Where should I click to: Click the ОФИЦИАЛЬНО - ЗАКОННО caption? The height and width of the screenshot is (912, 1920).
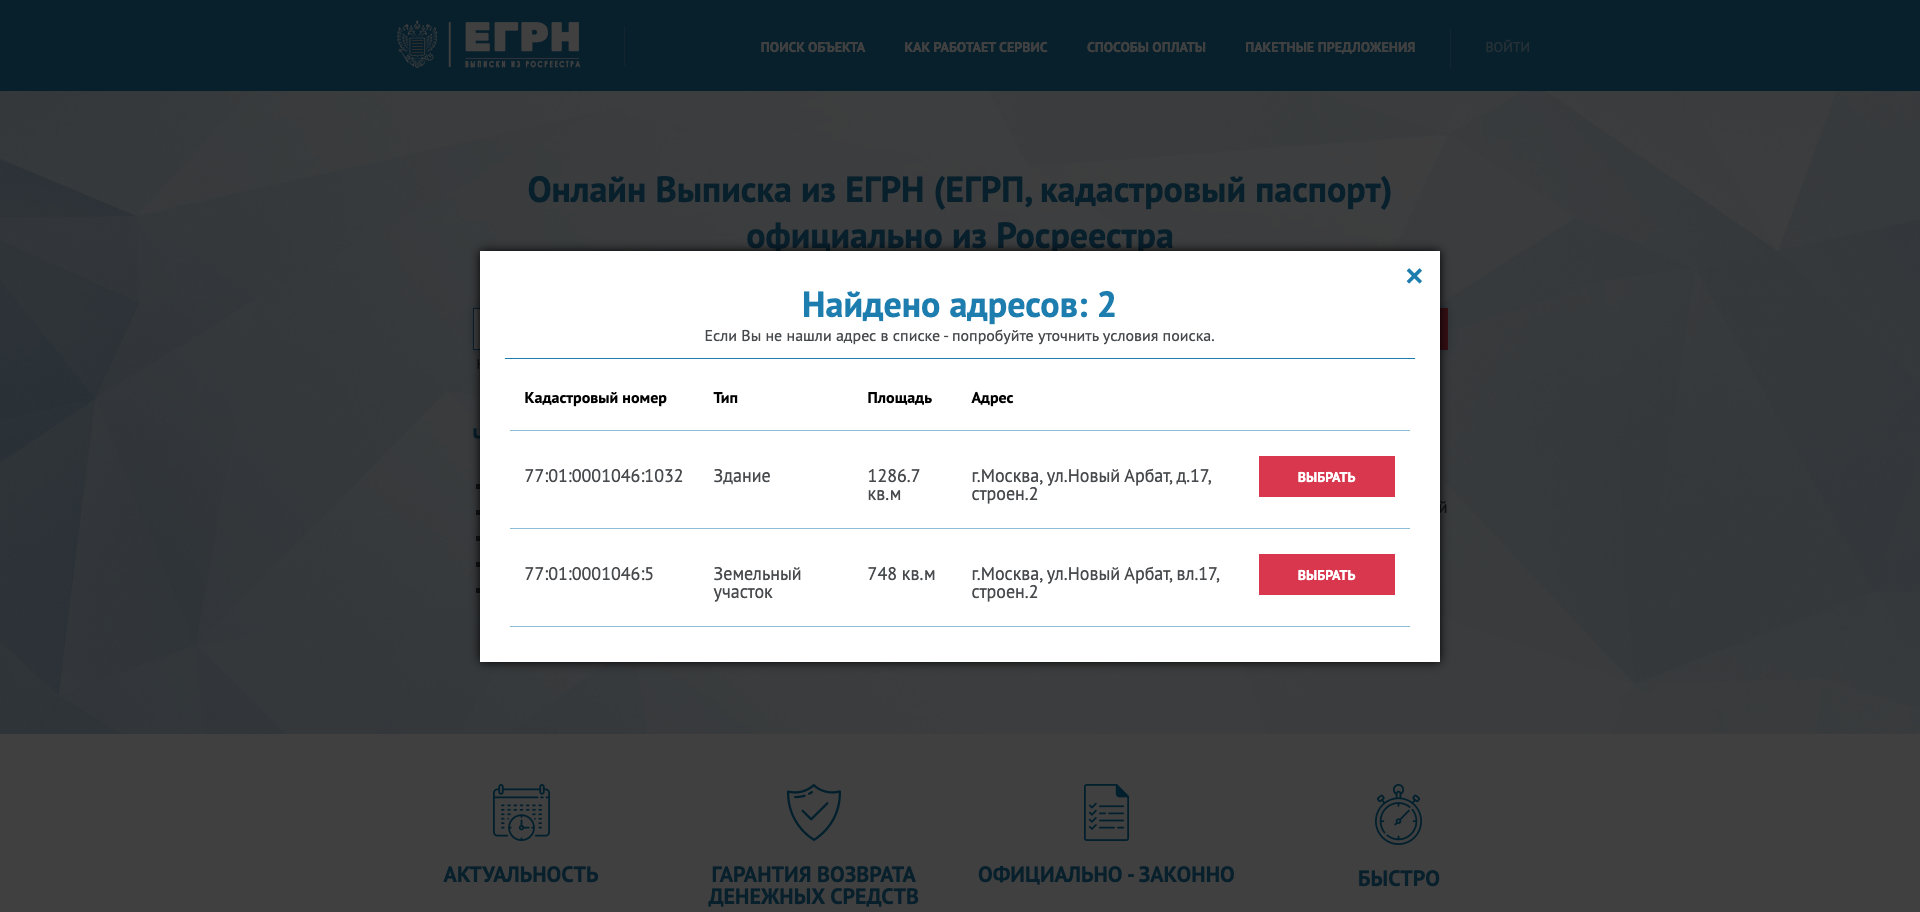[x=1106, y=875]
